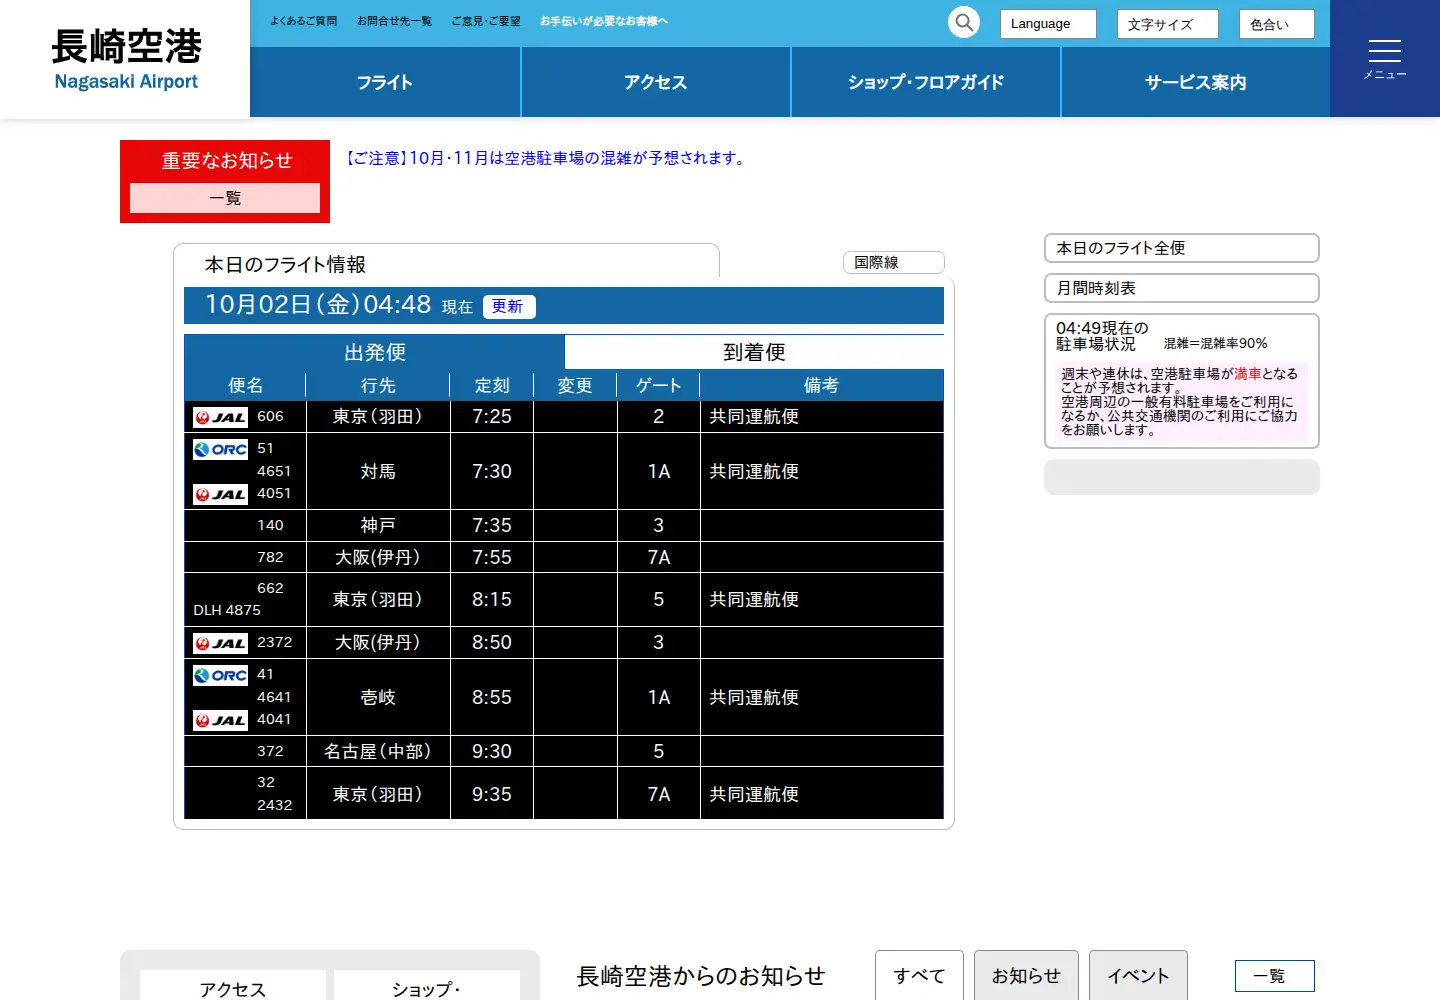The image size is (1440, 1000).
Task: Click the 名古屋(中部) destination cell
Action: [x=378, y=751]
